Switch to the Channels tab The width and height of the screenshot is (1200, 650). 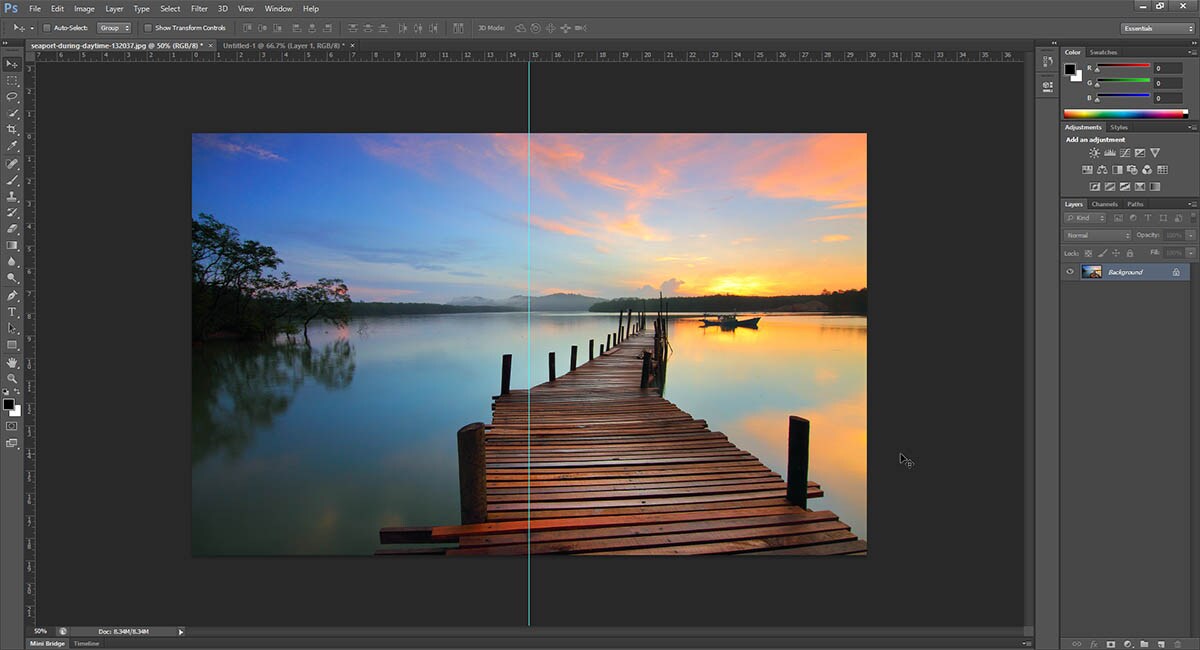(1104, 204)
